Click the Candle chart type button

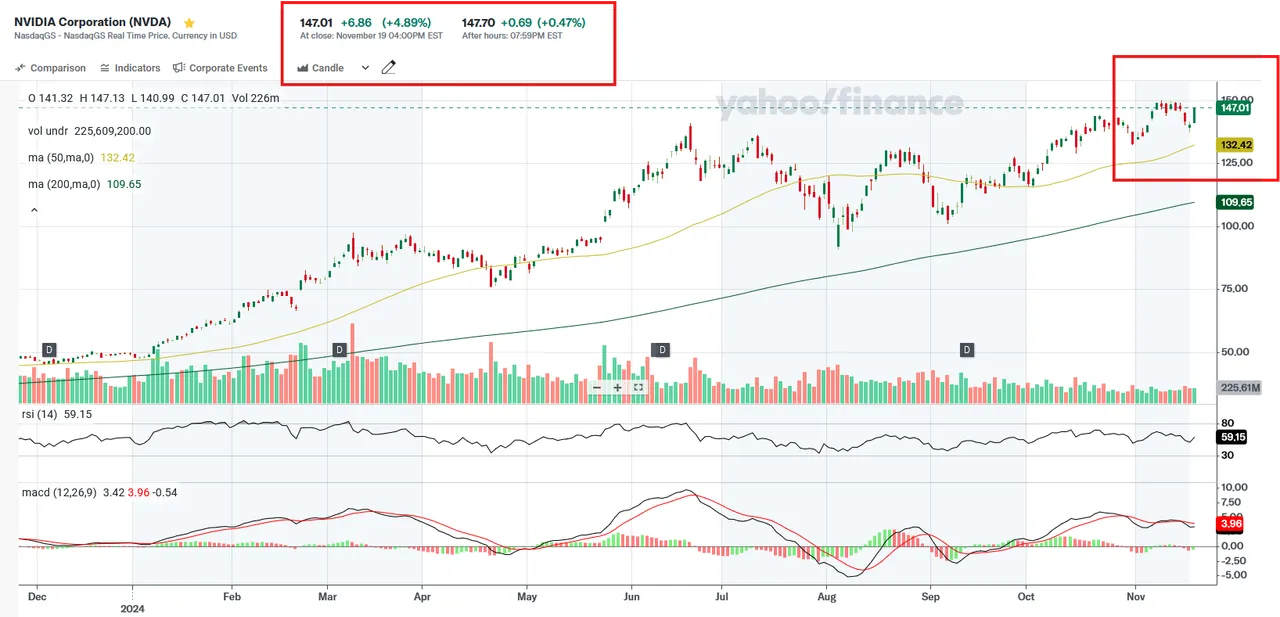coord(321,68)
